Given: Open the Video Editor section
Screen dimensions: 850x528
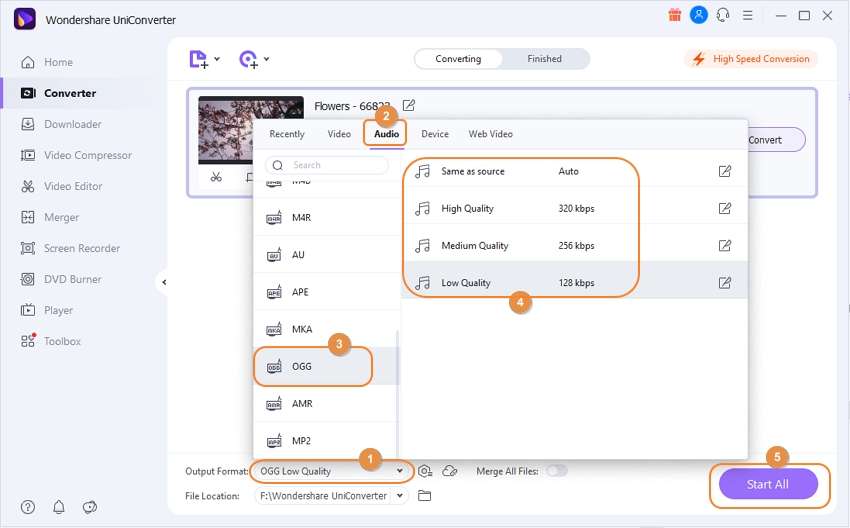Looking at the screenshot, I should click(x=61, y=186).
